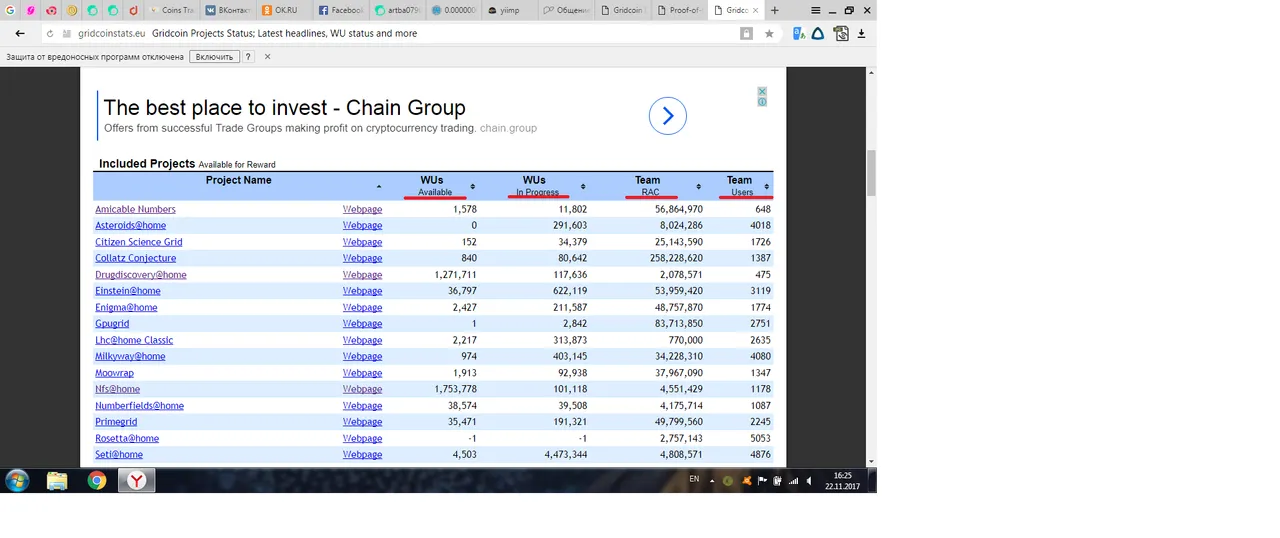Click the volume speaker tray icon
Image resolution: width=1280 pixels, height=538 pixels.
(809, 481)
